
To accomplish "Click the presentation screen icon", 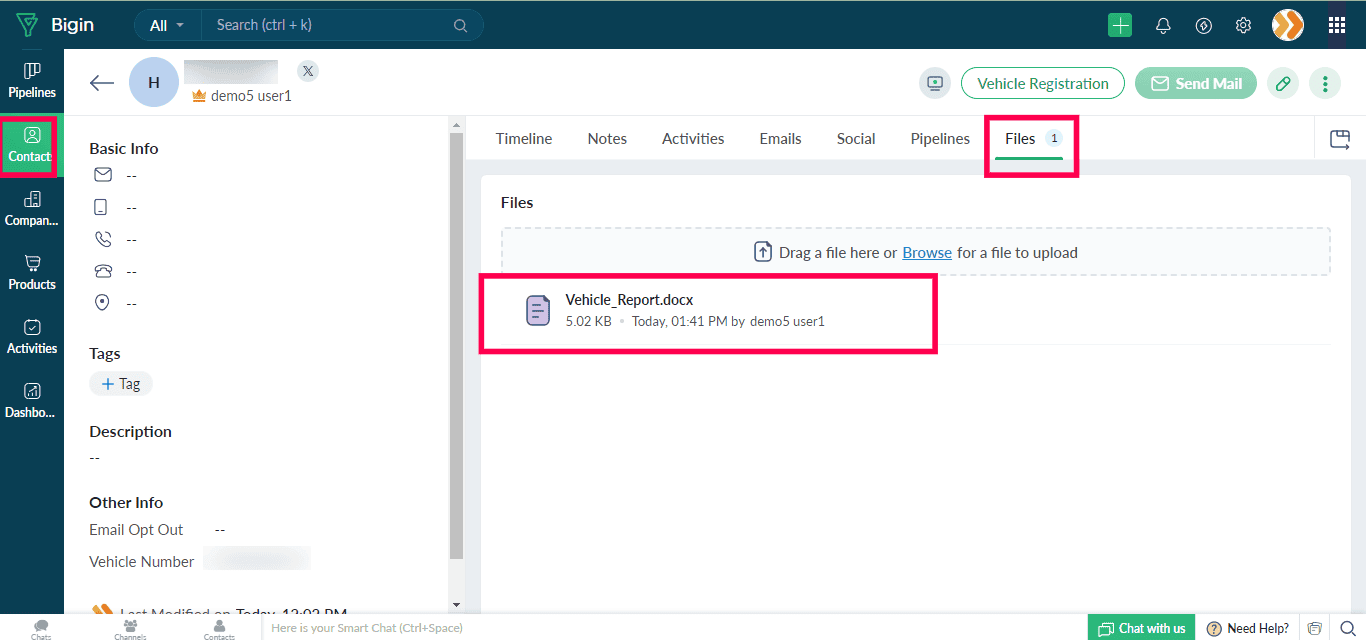I will pyautogui.click(x=935, y=83).
